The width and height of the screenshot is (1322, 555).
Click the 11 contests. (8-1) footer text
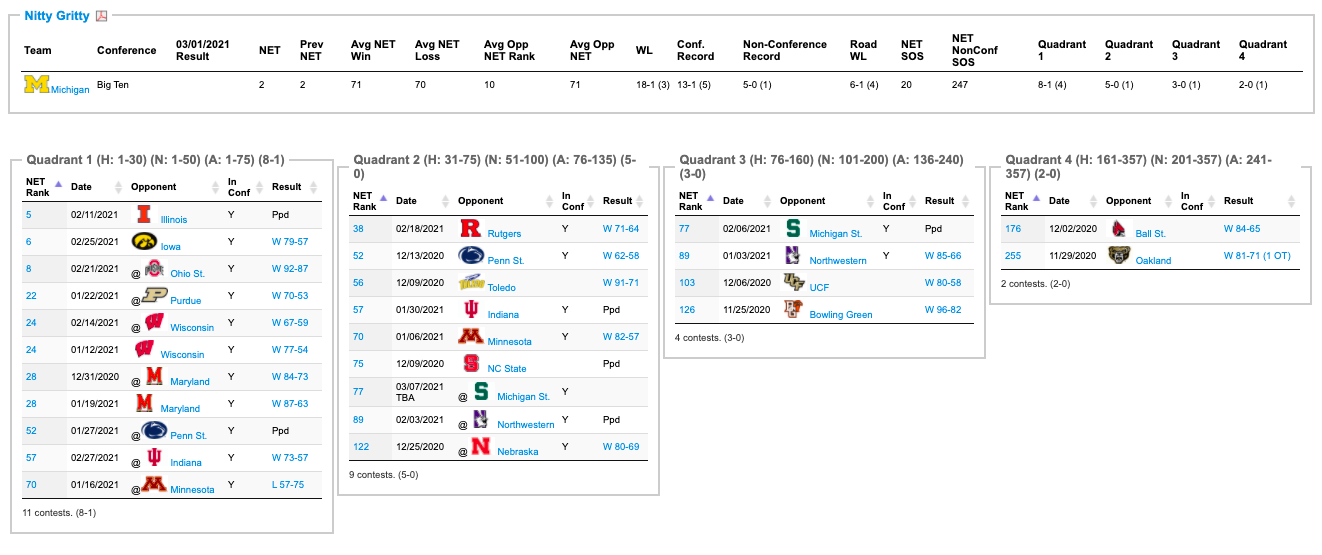(58, 512)
